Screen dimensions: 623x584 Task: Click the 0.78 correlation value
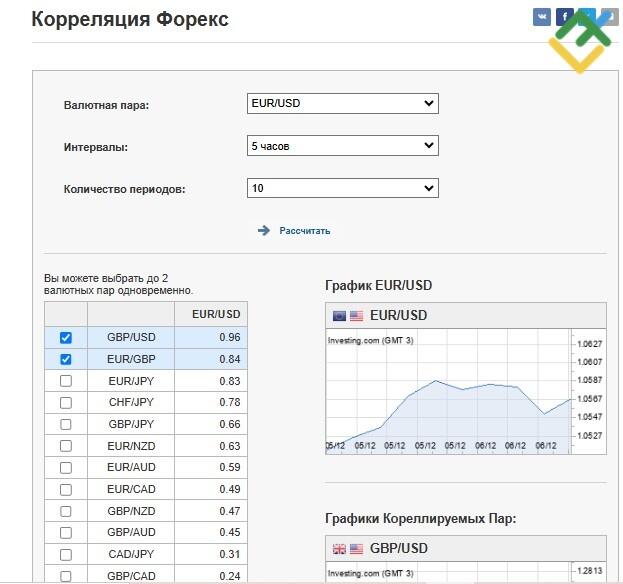230,402
